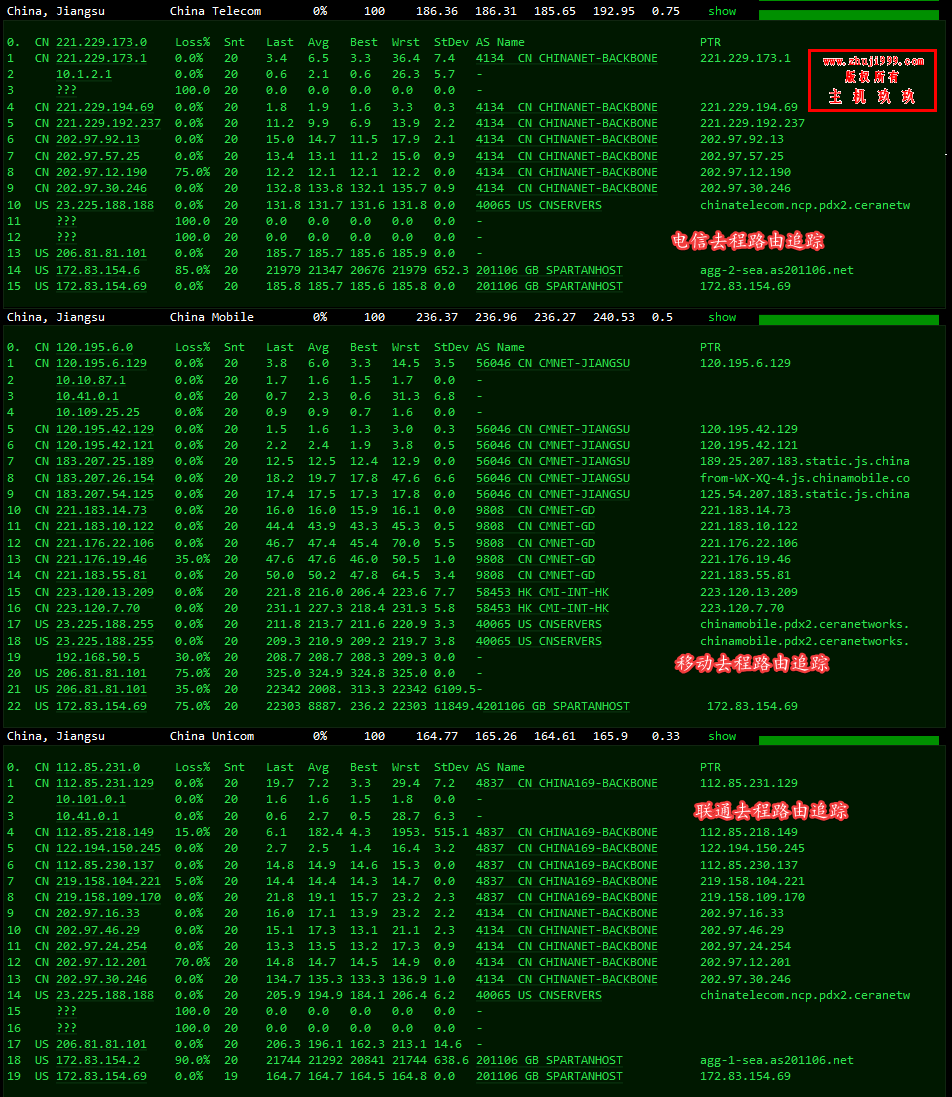Screen dimensions: 952x1097
Task: Click the red 联通去程路由追踪 label
Action: [771, 810]
